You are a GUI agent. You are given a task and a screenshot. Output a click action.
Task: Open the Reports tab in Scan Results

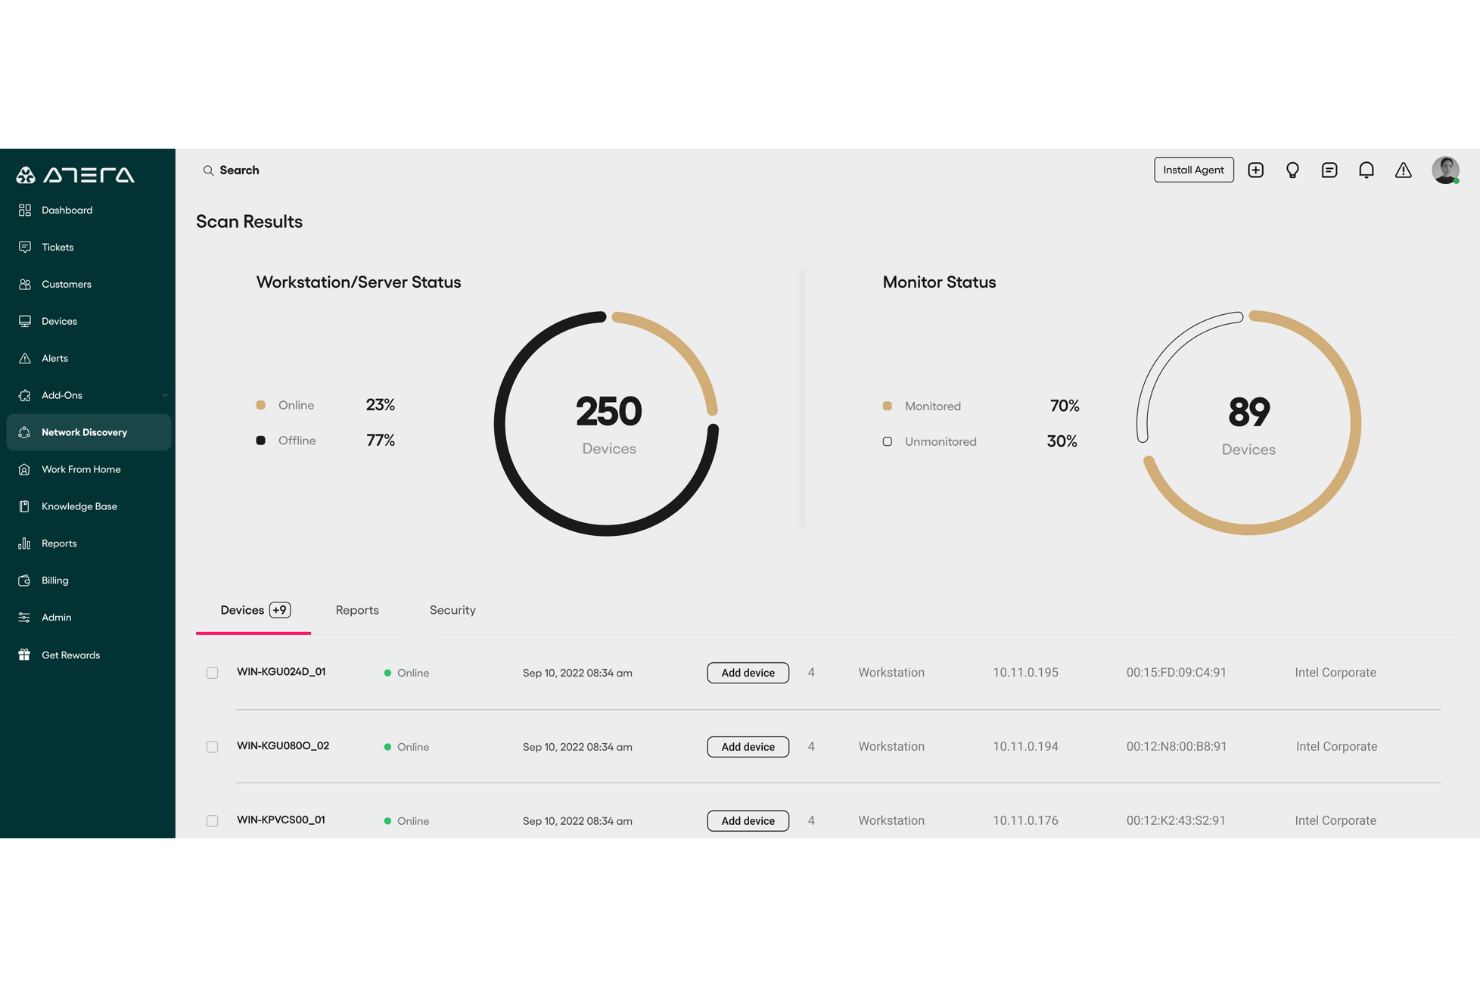[x=357, y=610]
